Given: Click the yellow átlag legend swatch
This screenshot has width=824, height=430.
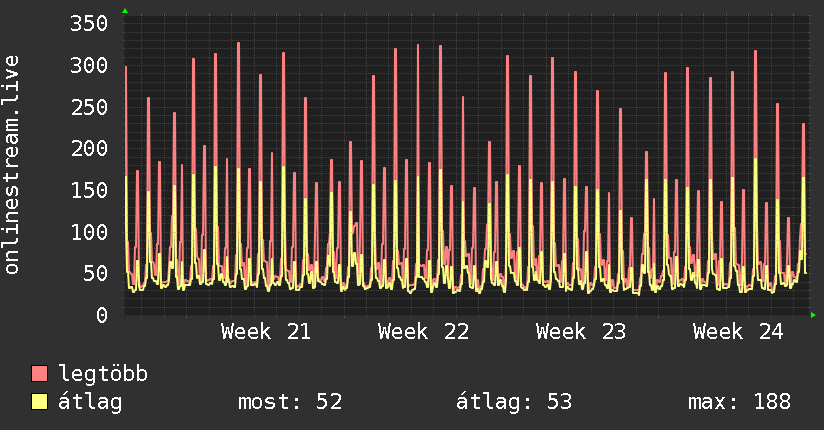Looking at the screenshot, I should [39, 401].
